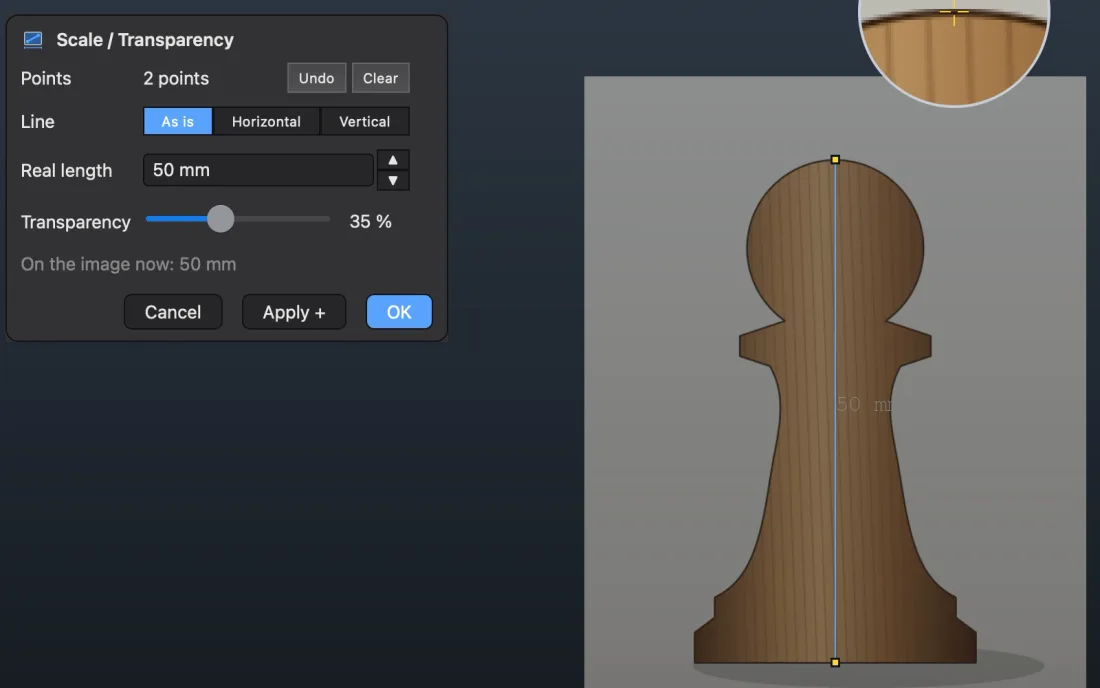This screenshot has width=1100, height=688.
Task: Select the top yellow scale point handle
Action: (x=835, y=160)
